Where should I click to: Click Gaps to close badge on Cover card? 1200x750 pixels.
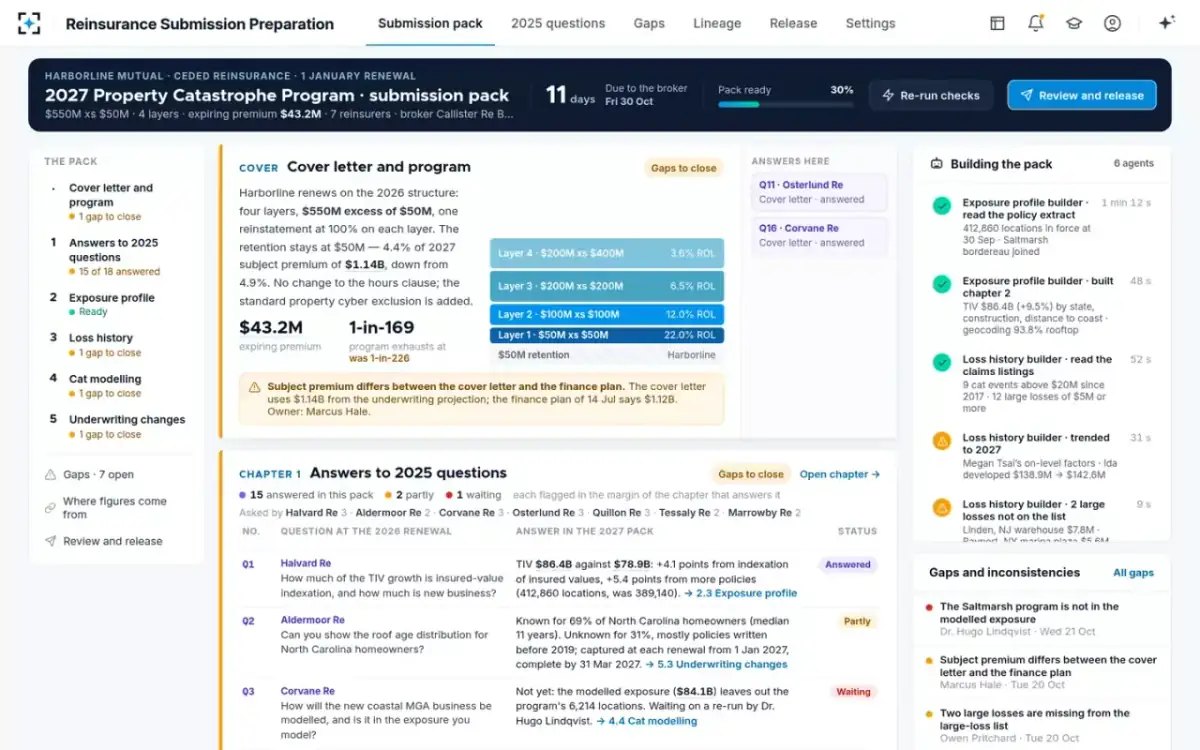point(684,168)
